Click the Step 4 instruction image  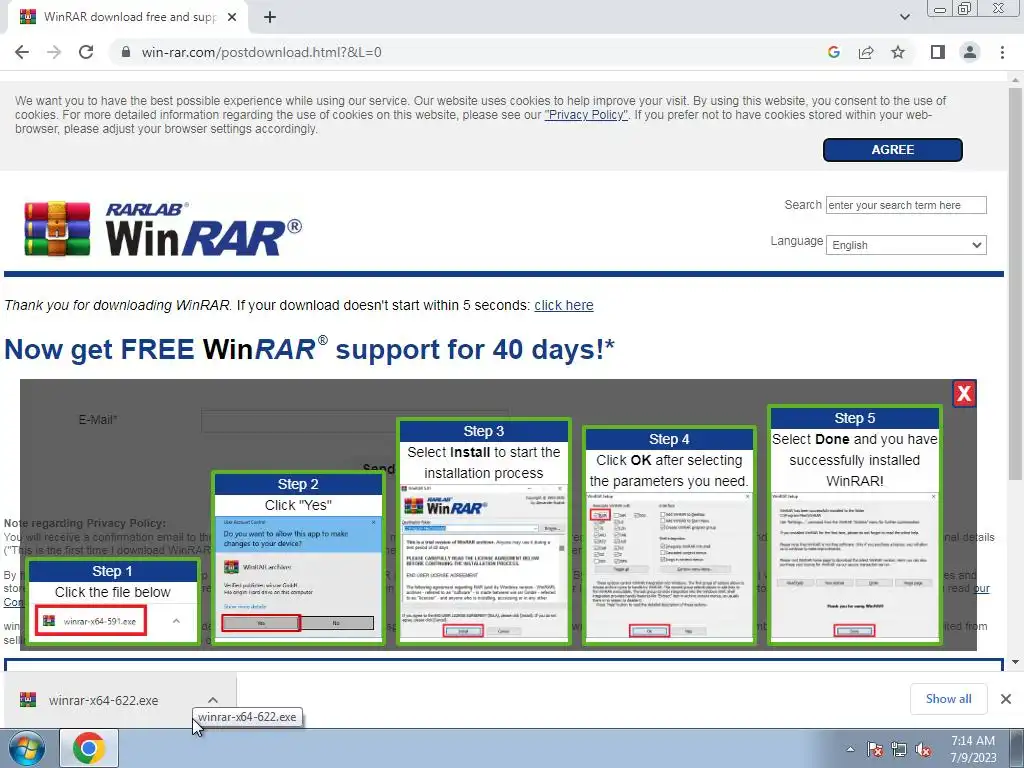click(x=669, y=536)
